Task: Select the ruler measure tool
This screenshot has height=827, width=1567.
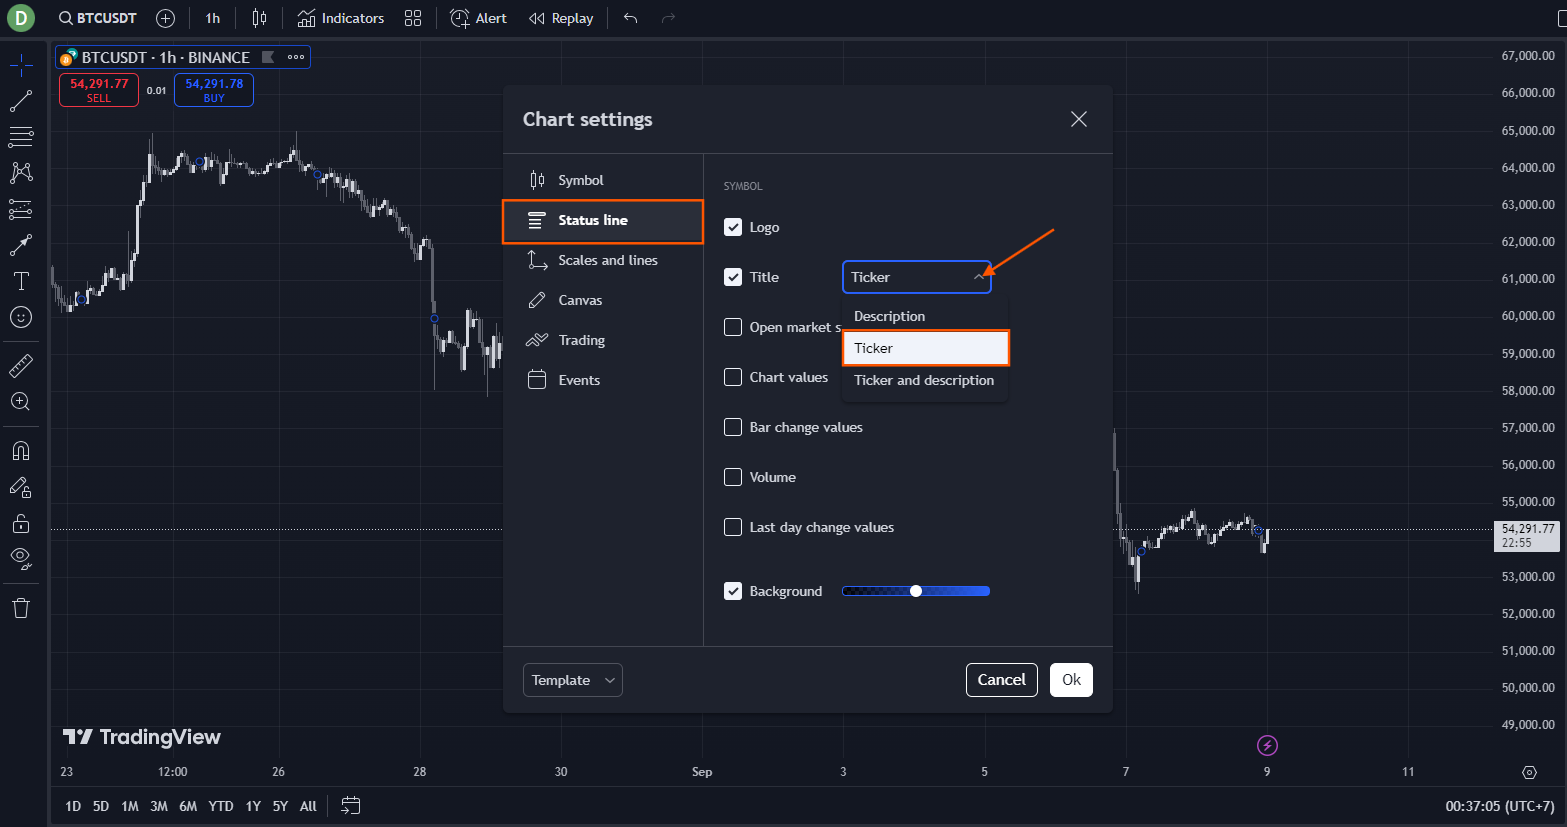Action: tap(21, 366)
